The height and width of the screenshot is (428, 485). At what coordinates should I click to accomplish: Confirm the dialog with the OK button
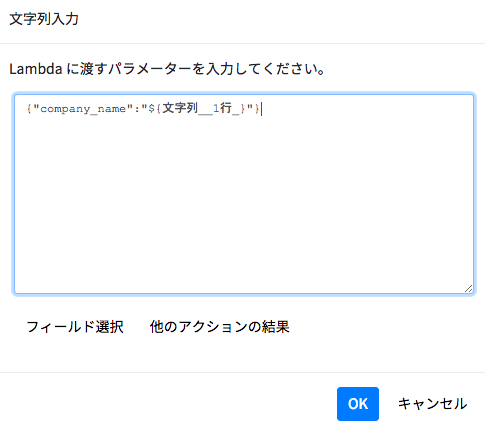pyautogui.click(x=358, y=404)
